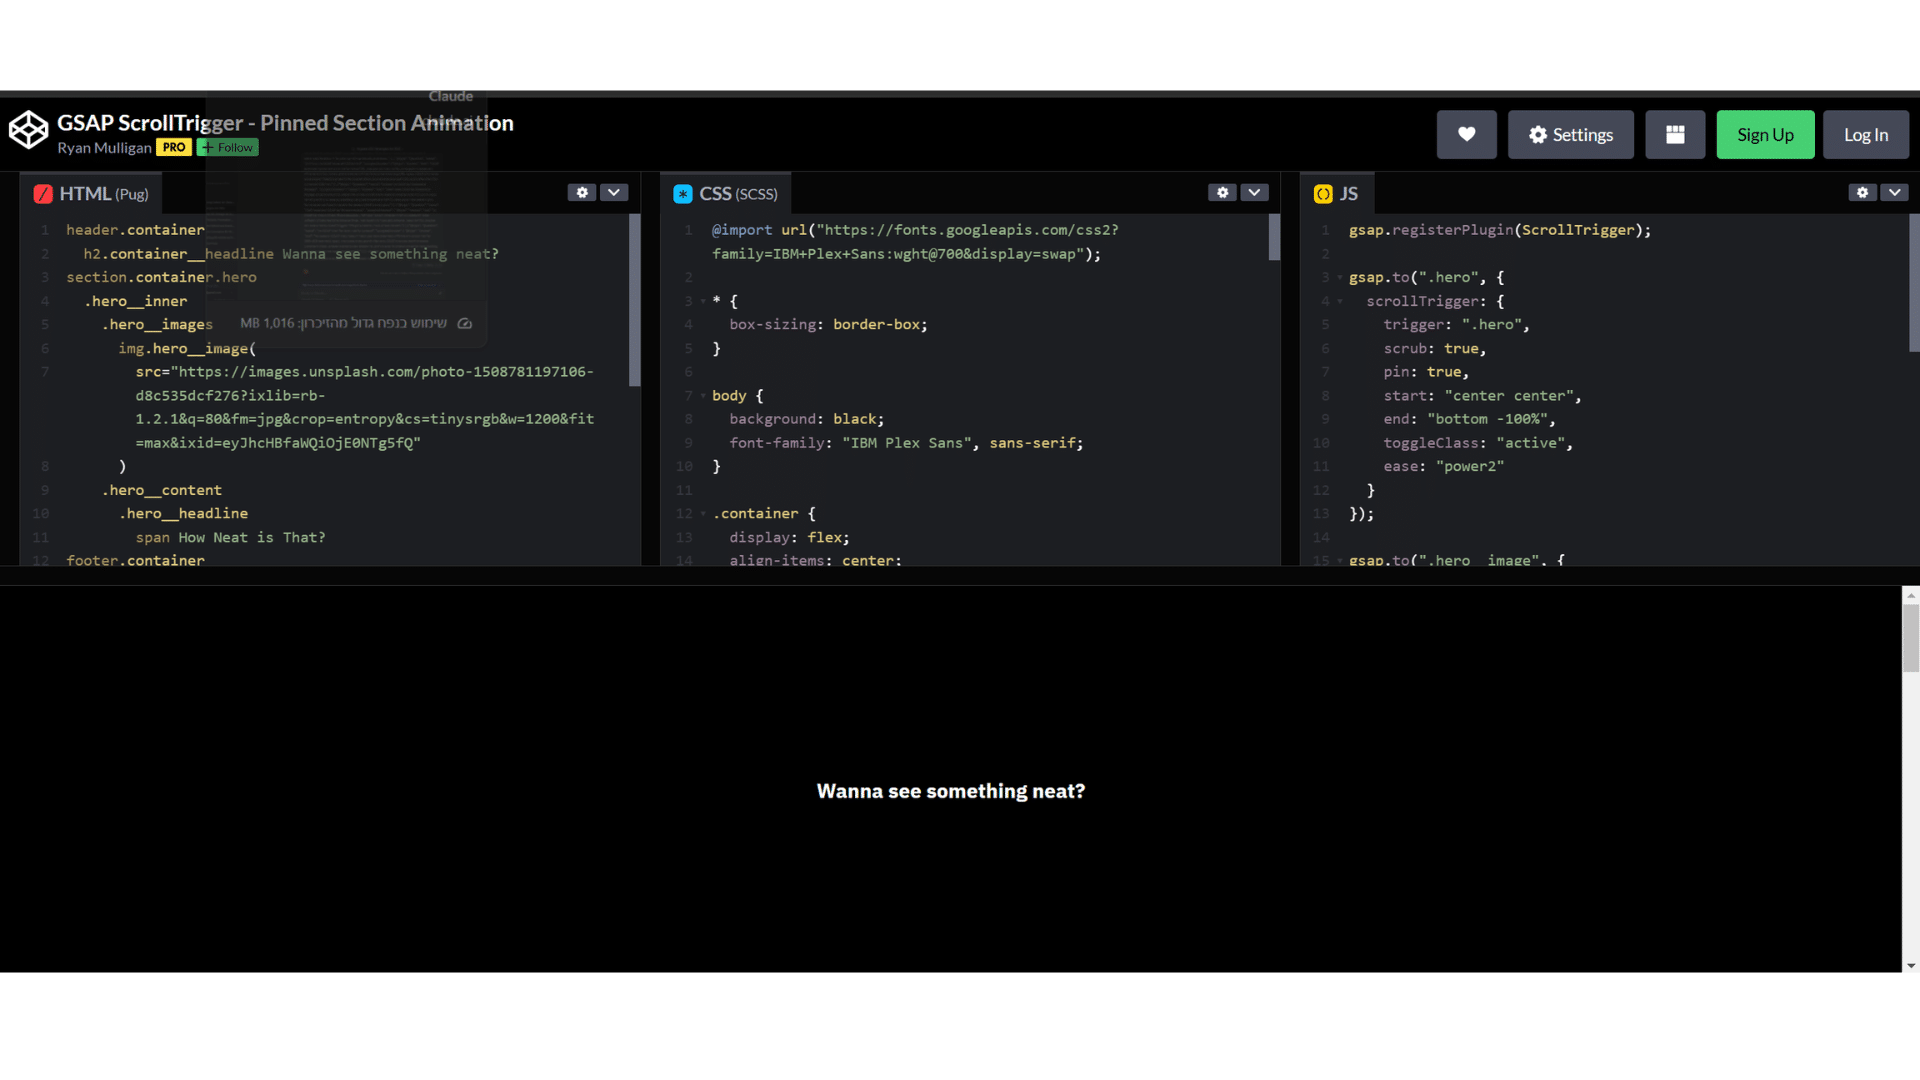This screenshot has height=1080, width=1920.
Task: Click the red HTML Pug icon
Action: (x=43, y=194)
